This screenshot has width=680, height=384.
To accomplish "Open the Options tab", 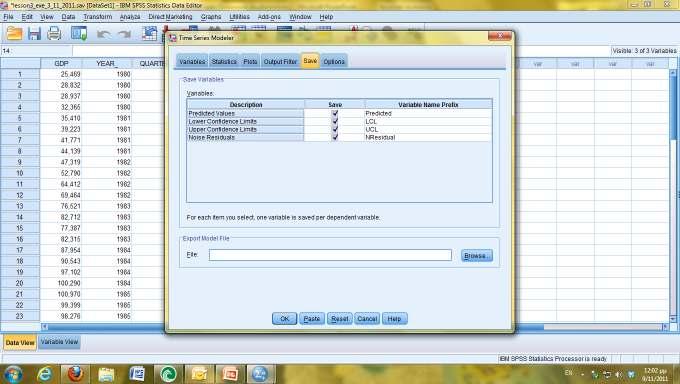I will pos(334,62).
